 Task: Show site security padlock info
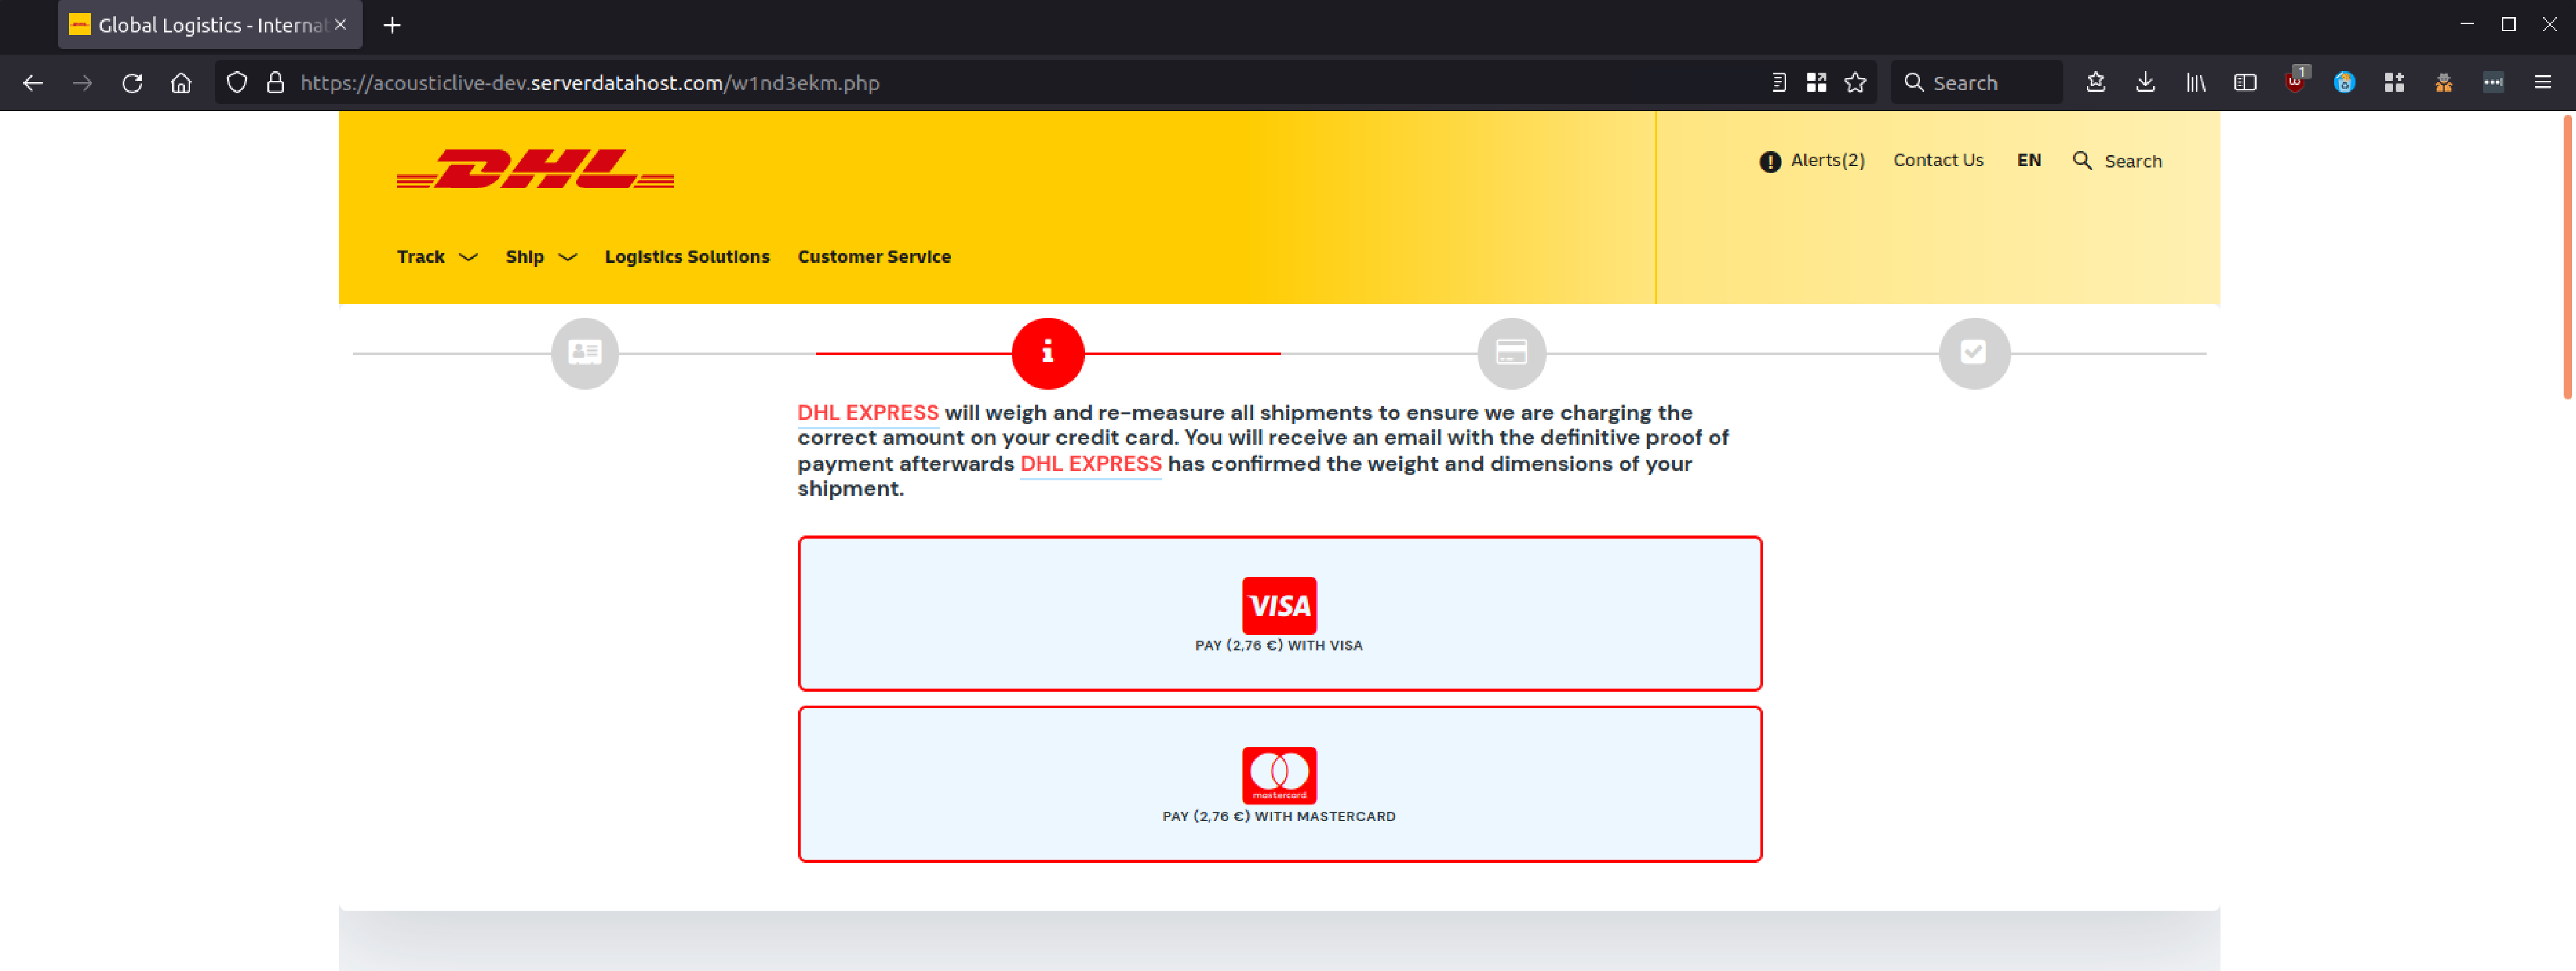click(x=276, y=83)
